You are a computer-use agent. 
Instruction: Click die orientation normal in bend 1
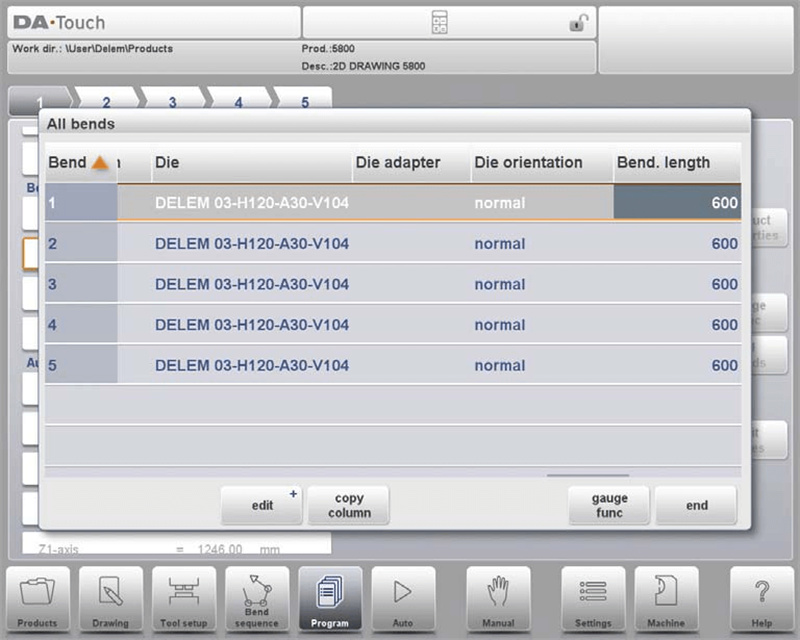pos(499,203)
